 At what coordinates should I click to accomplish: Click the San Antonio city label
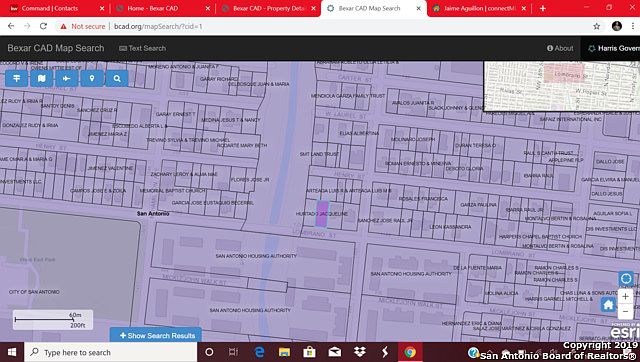(153, 213)
